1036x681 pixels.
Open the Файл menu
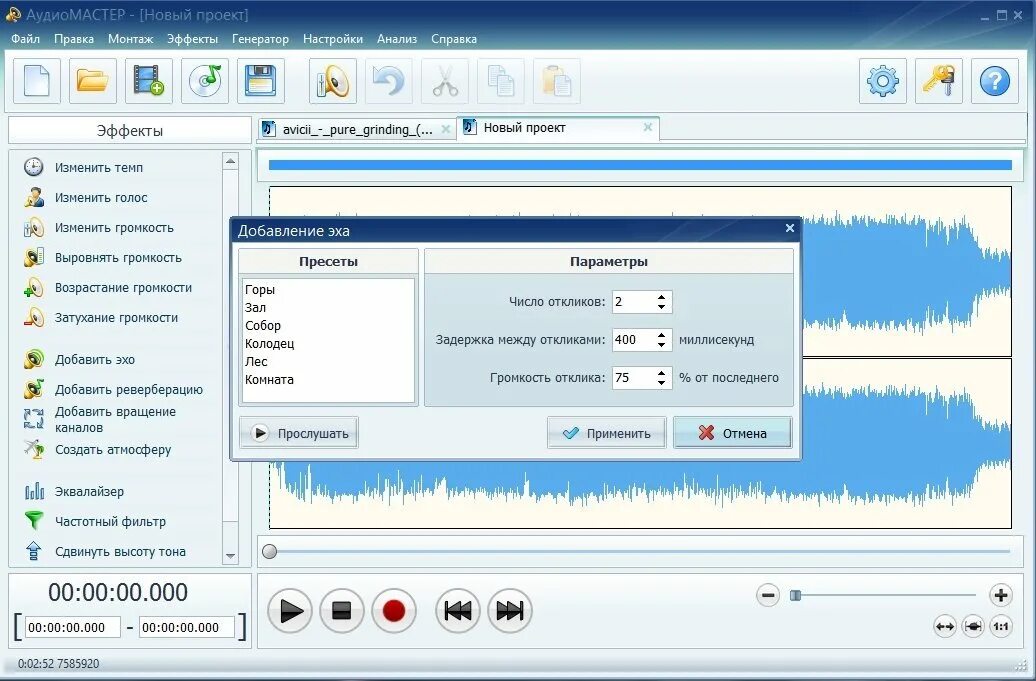(25, 39)
